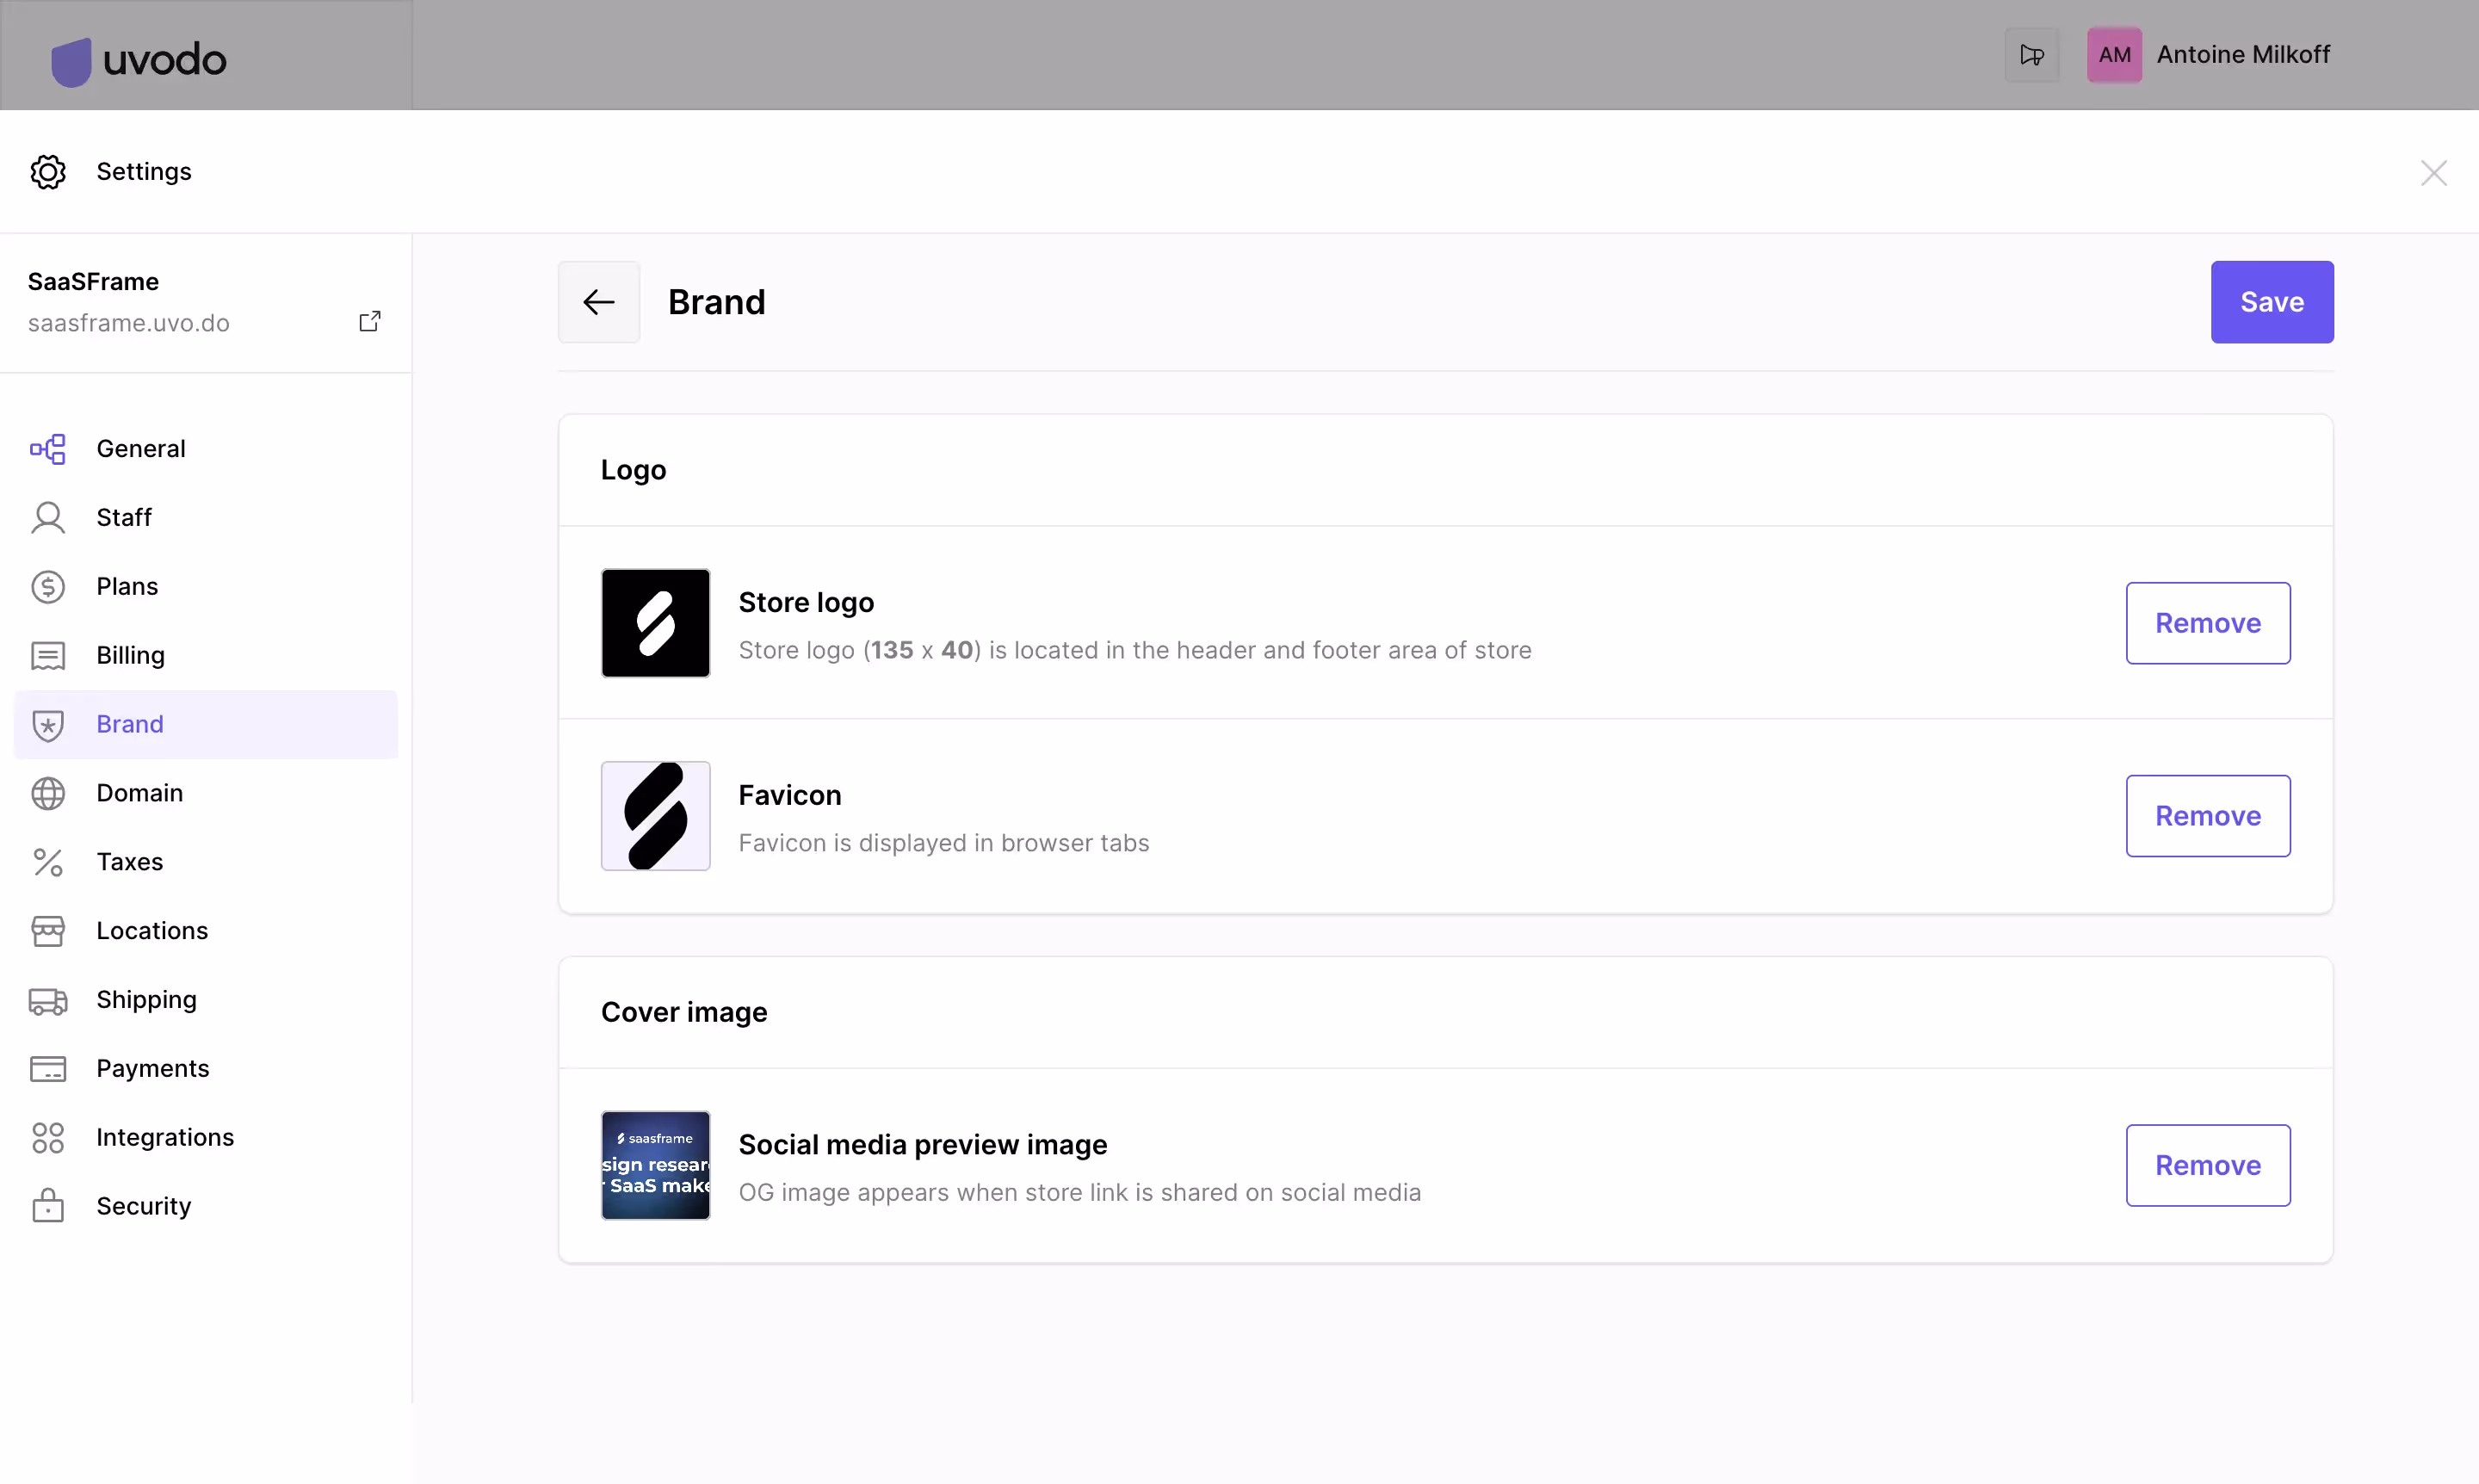
Task: Open saasframe.uvo.do via external link icon
Action: tap(369, 321)
